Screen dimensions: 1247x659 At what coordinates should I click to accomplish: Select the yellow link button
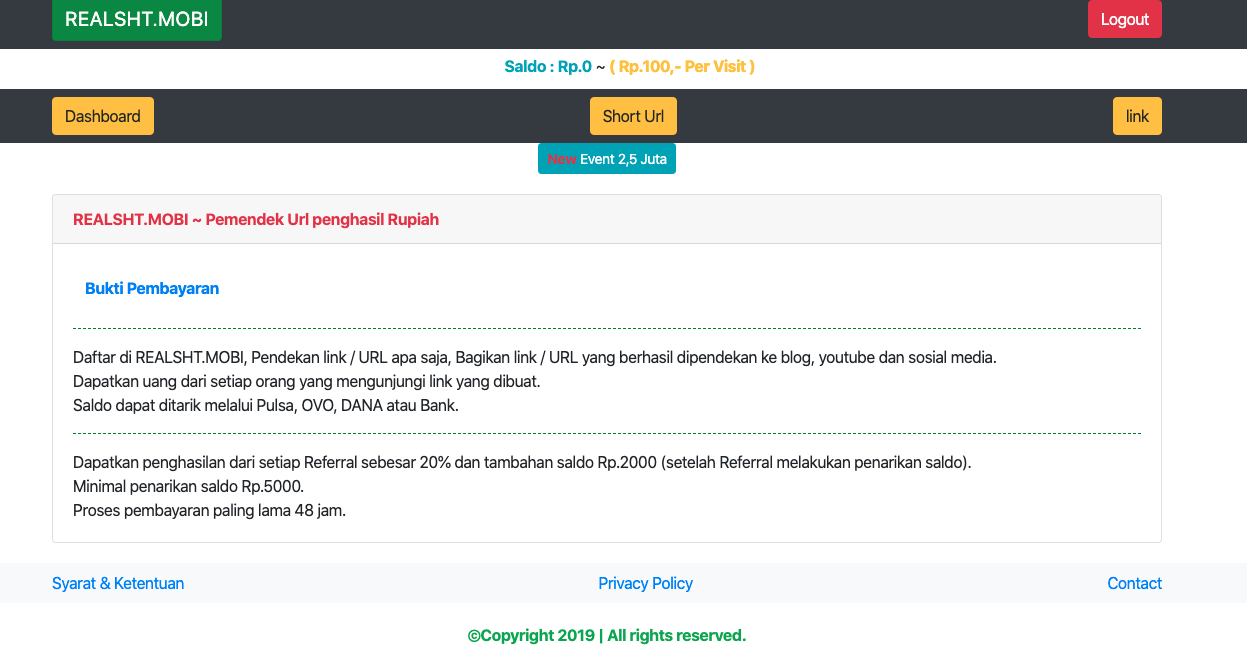(1137, 116)
